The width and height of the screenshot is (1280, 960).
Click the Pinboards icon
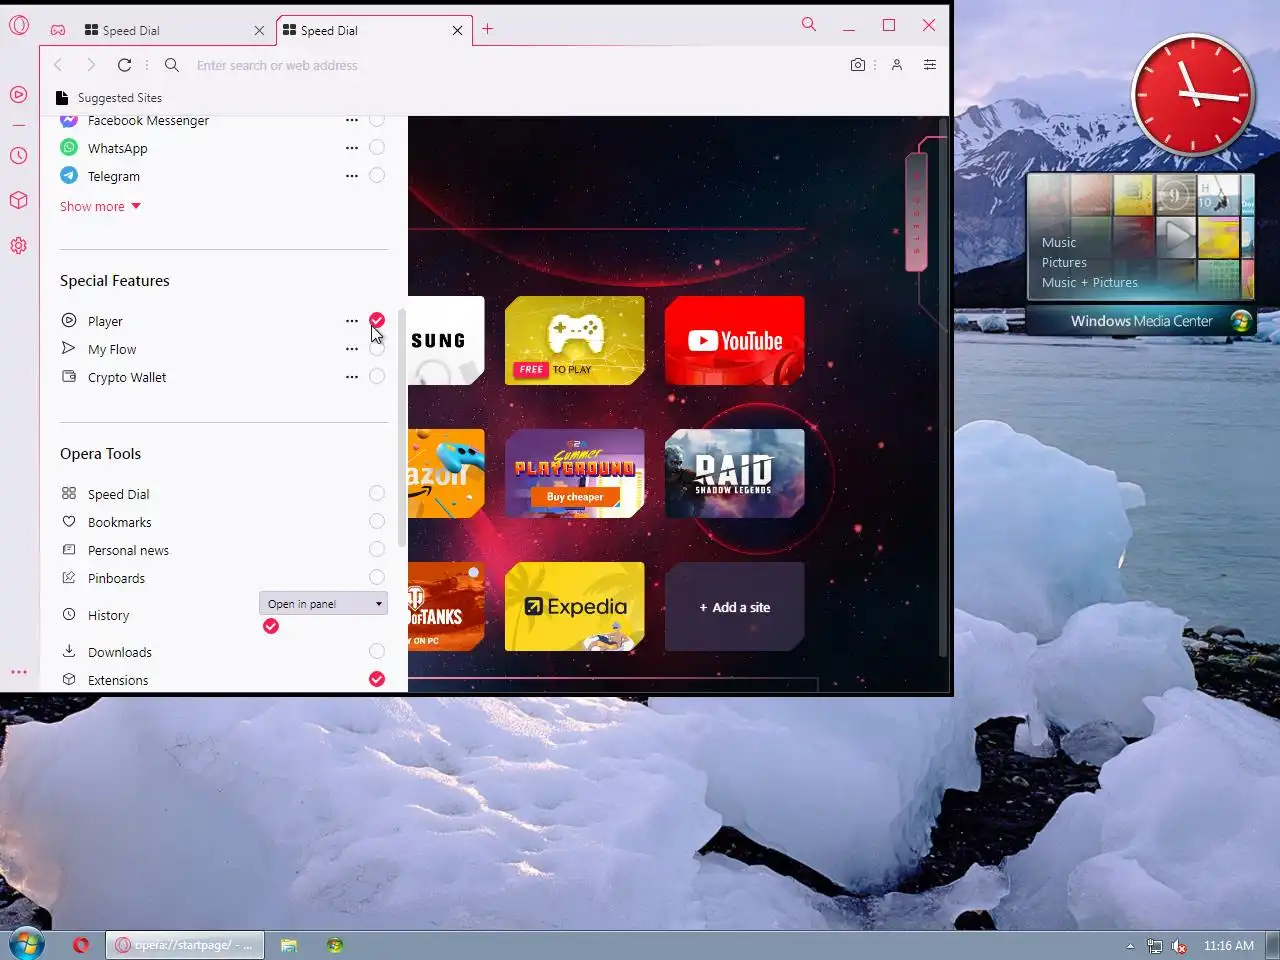pyautogui.click(x=69, y=577)
